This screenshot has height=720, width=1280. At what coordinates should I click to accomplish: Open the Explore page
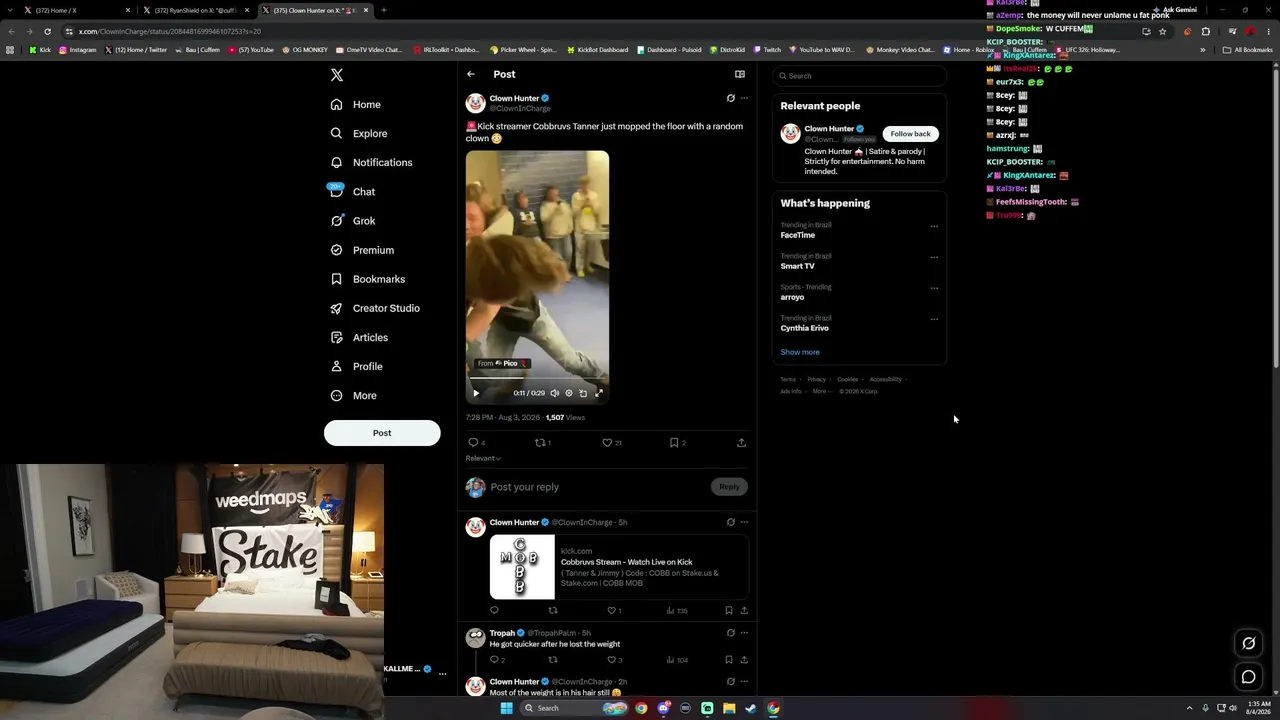coord(358,133)
